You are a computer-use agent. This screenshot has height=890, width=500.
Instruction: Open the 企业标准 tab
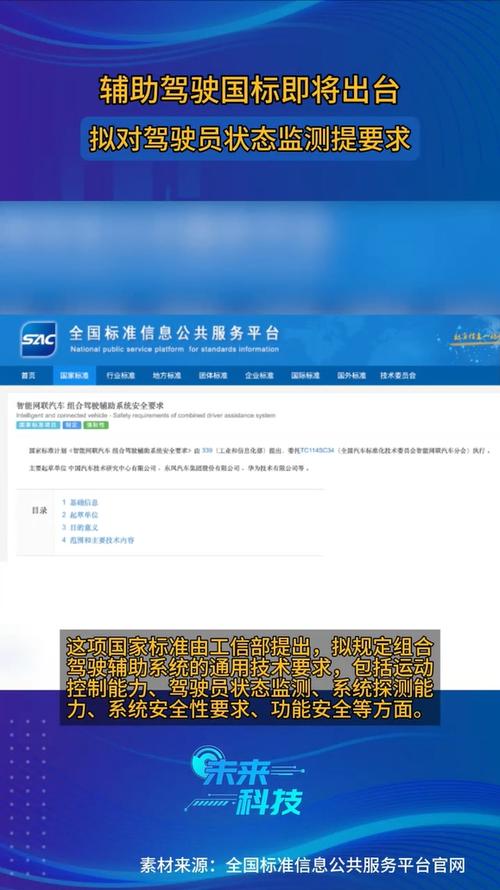click(x=259, y=376)
